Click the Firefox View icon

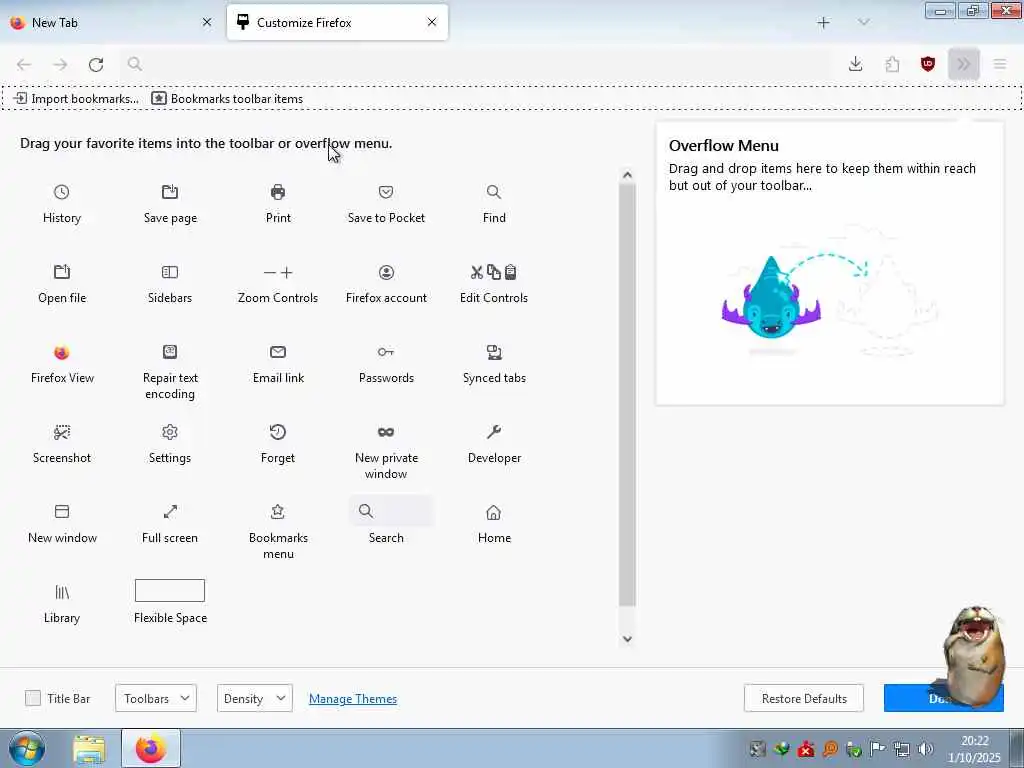pos(61,352)
